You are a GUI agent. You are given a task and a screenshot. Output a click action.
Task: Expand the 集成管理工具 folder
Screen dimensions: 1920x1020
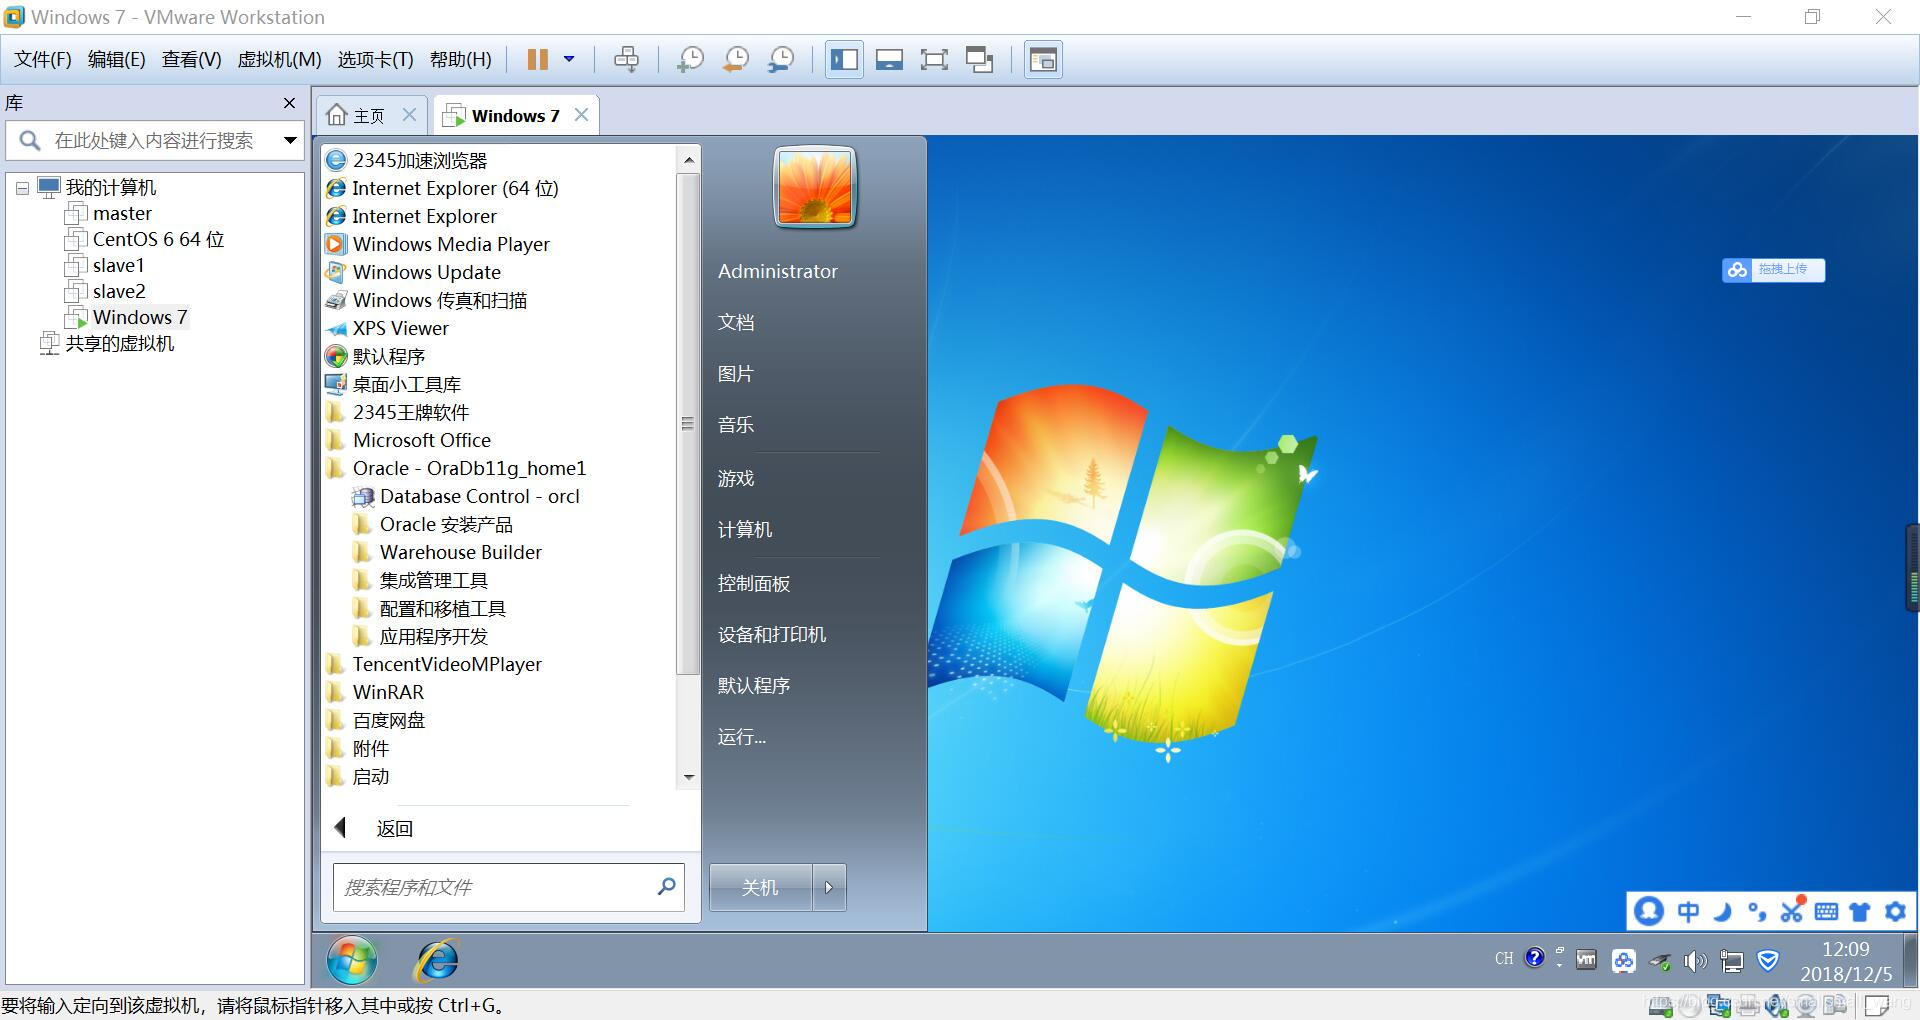[421, 580]
